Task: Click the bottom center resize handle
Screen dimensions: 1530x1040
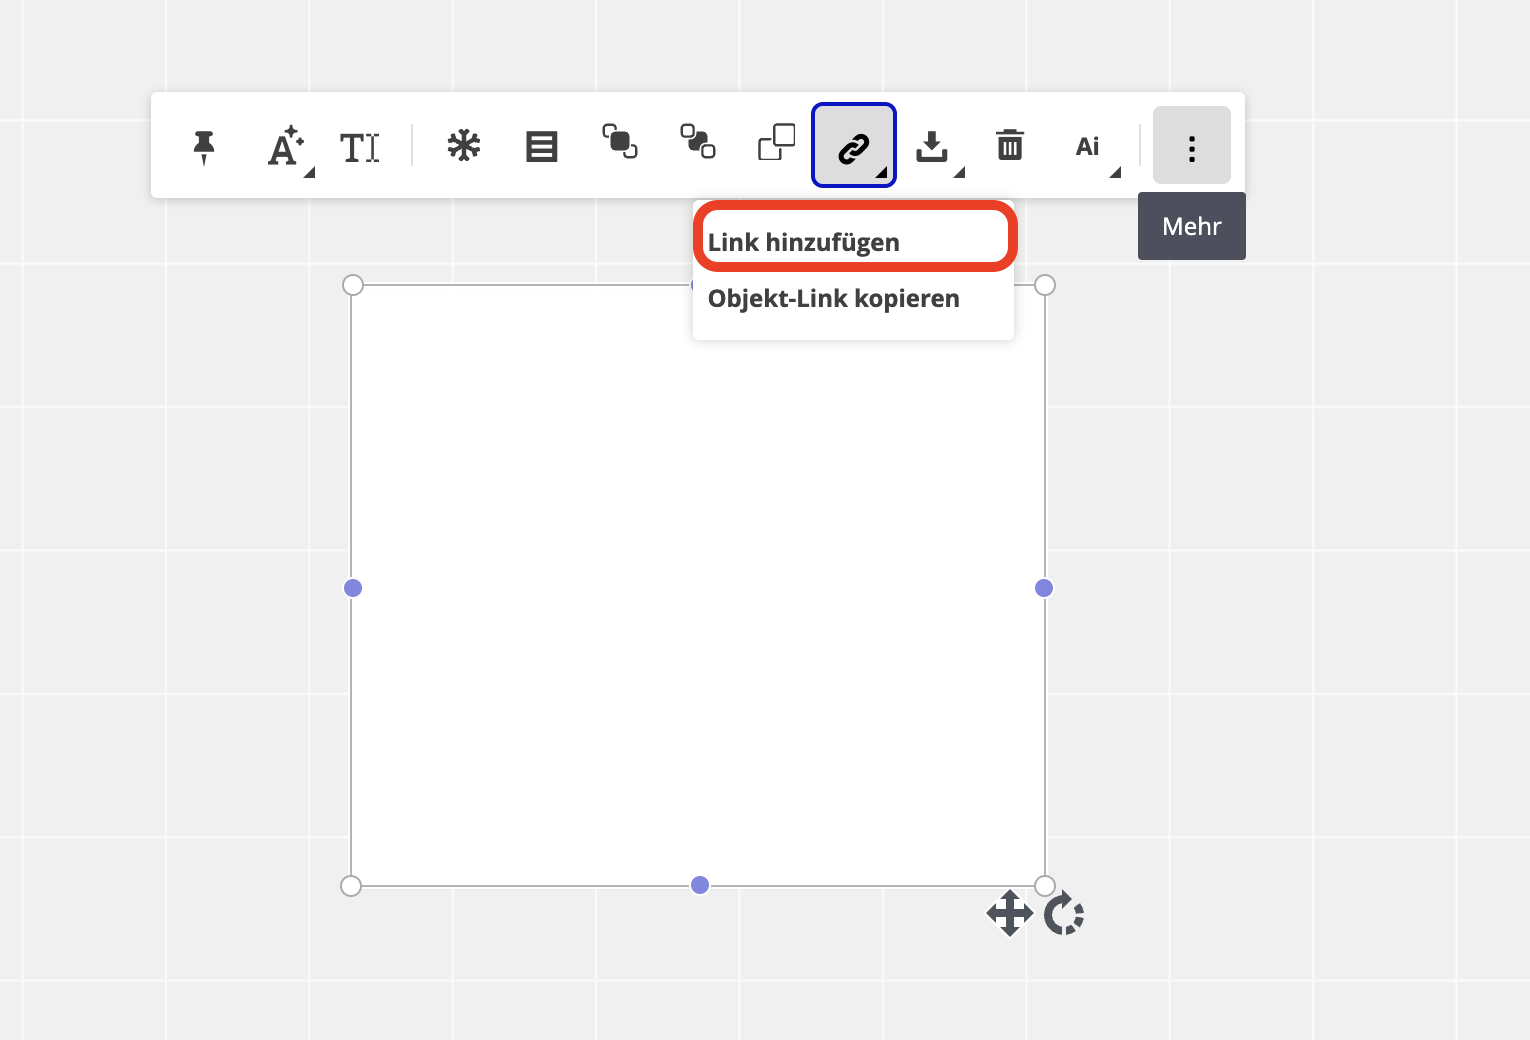Action: pos(699,885)
